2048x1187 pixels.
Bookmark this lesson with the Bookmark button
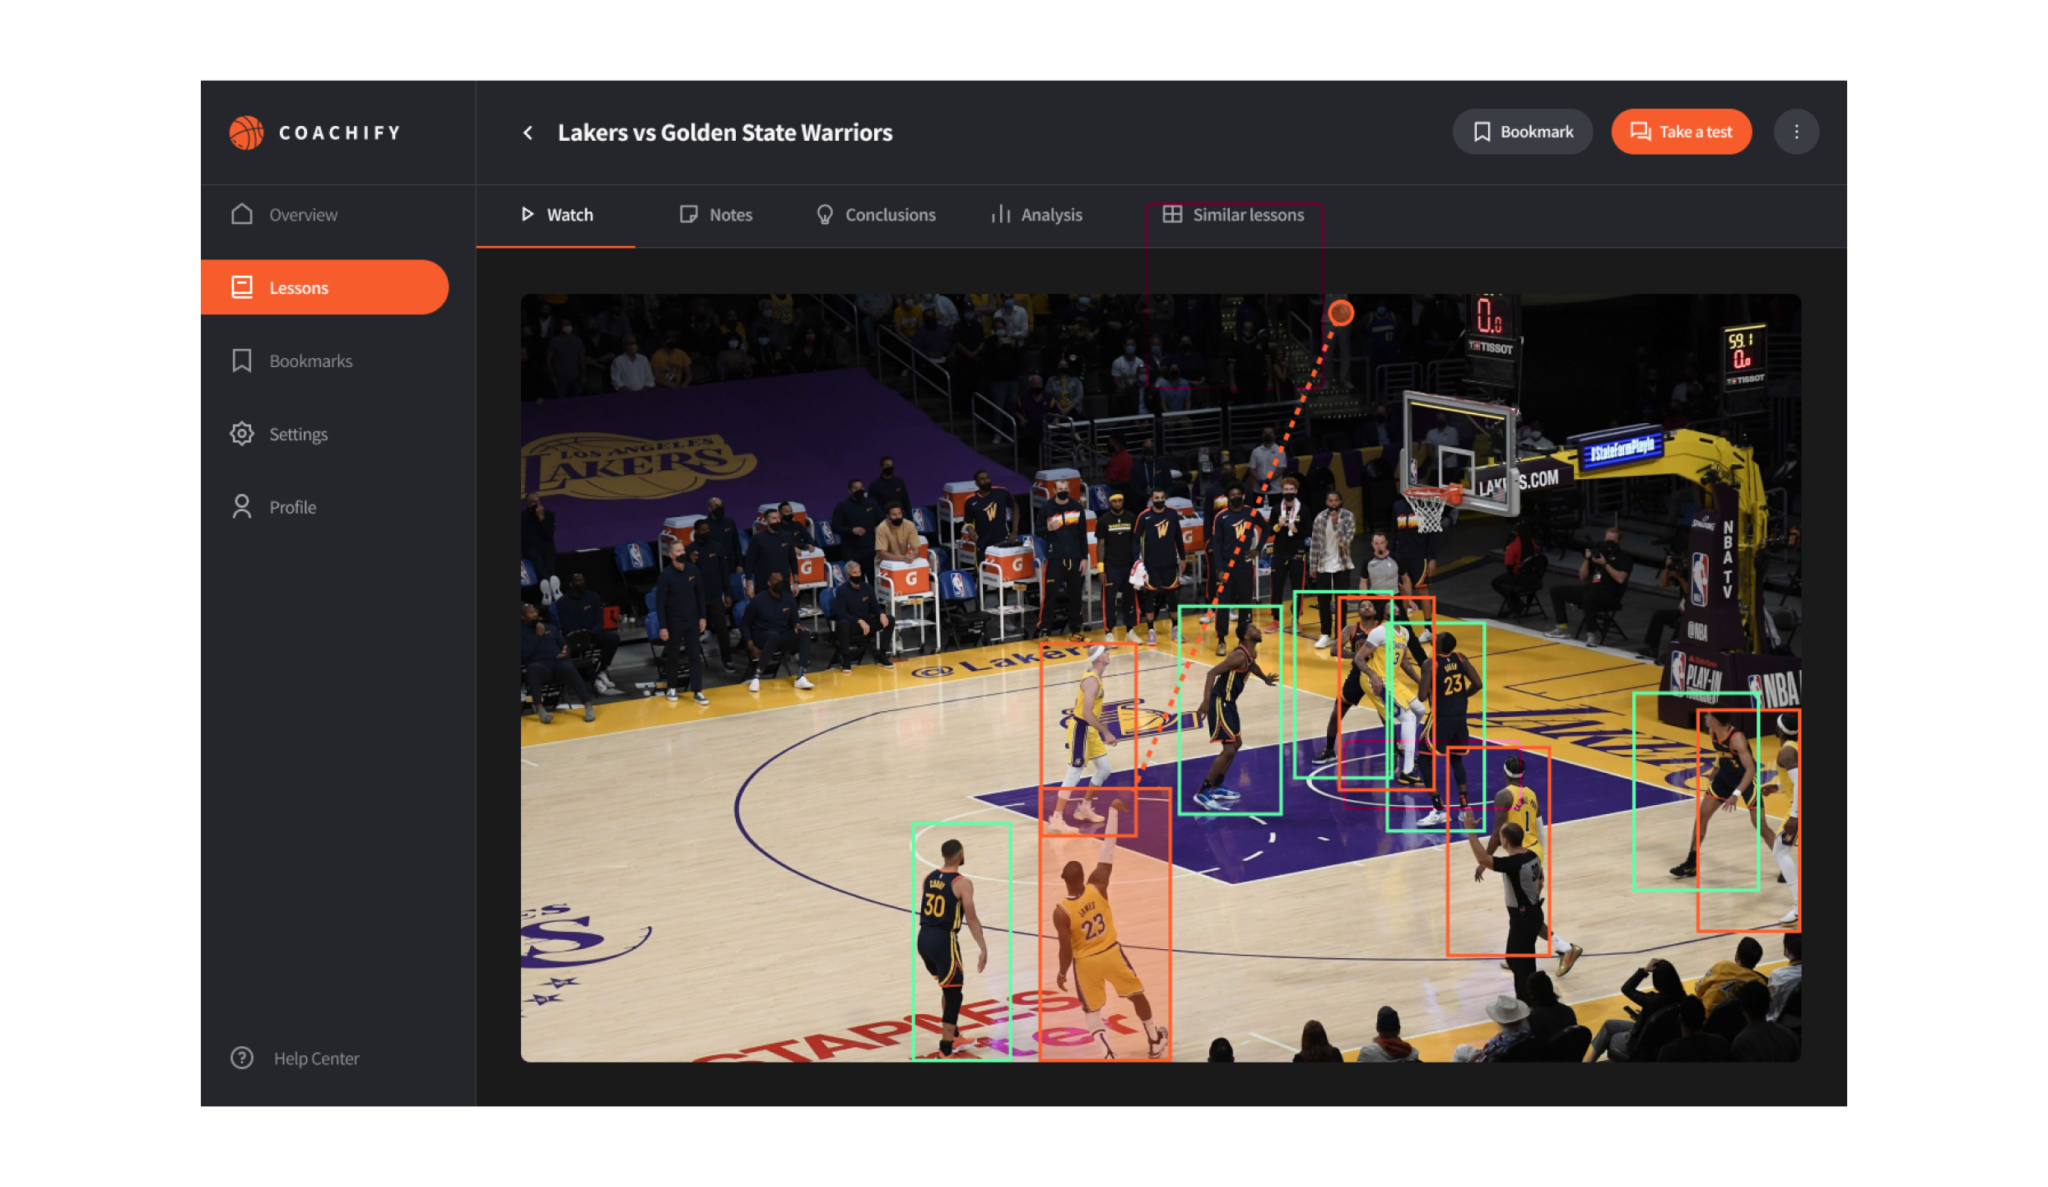pos(1522,132)
